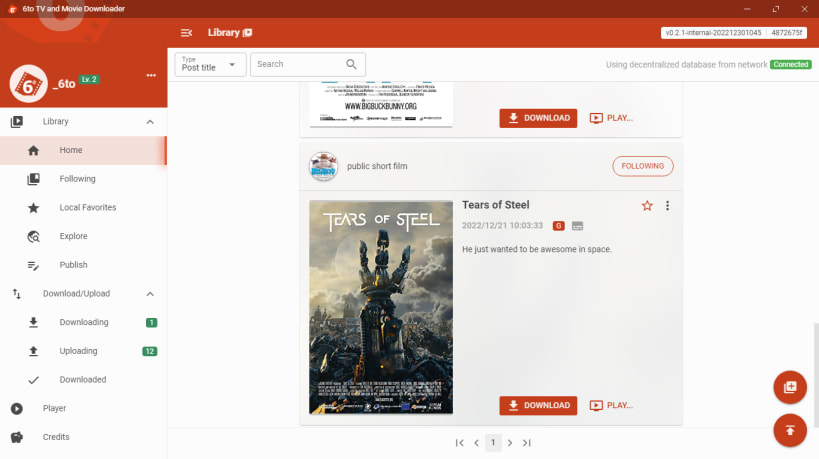Screen dimensions: 819x459
Task: Favorite Tears of Steel with star icon
Action: tap(647, 206)
